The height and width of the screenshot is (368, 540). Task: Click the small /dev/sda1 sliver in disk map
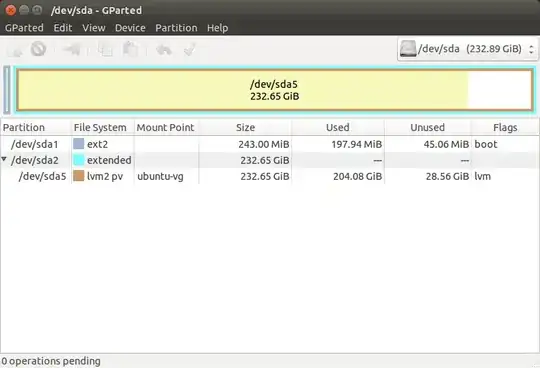click(7, 90)
